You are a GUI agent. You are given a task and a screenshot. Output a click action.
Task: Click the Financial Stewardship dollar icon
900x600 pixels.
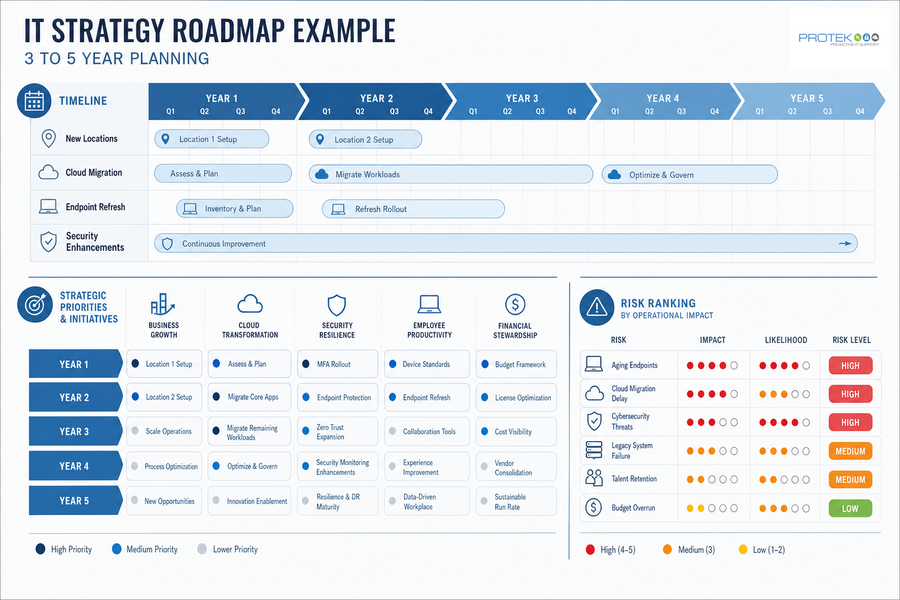pos(515,304)
